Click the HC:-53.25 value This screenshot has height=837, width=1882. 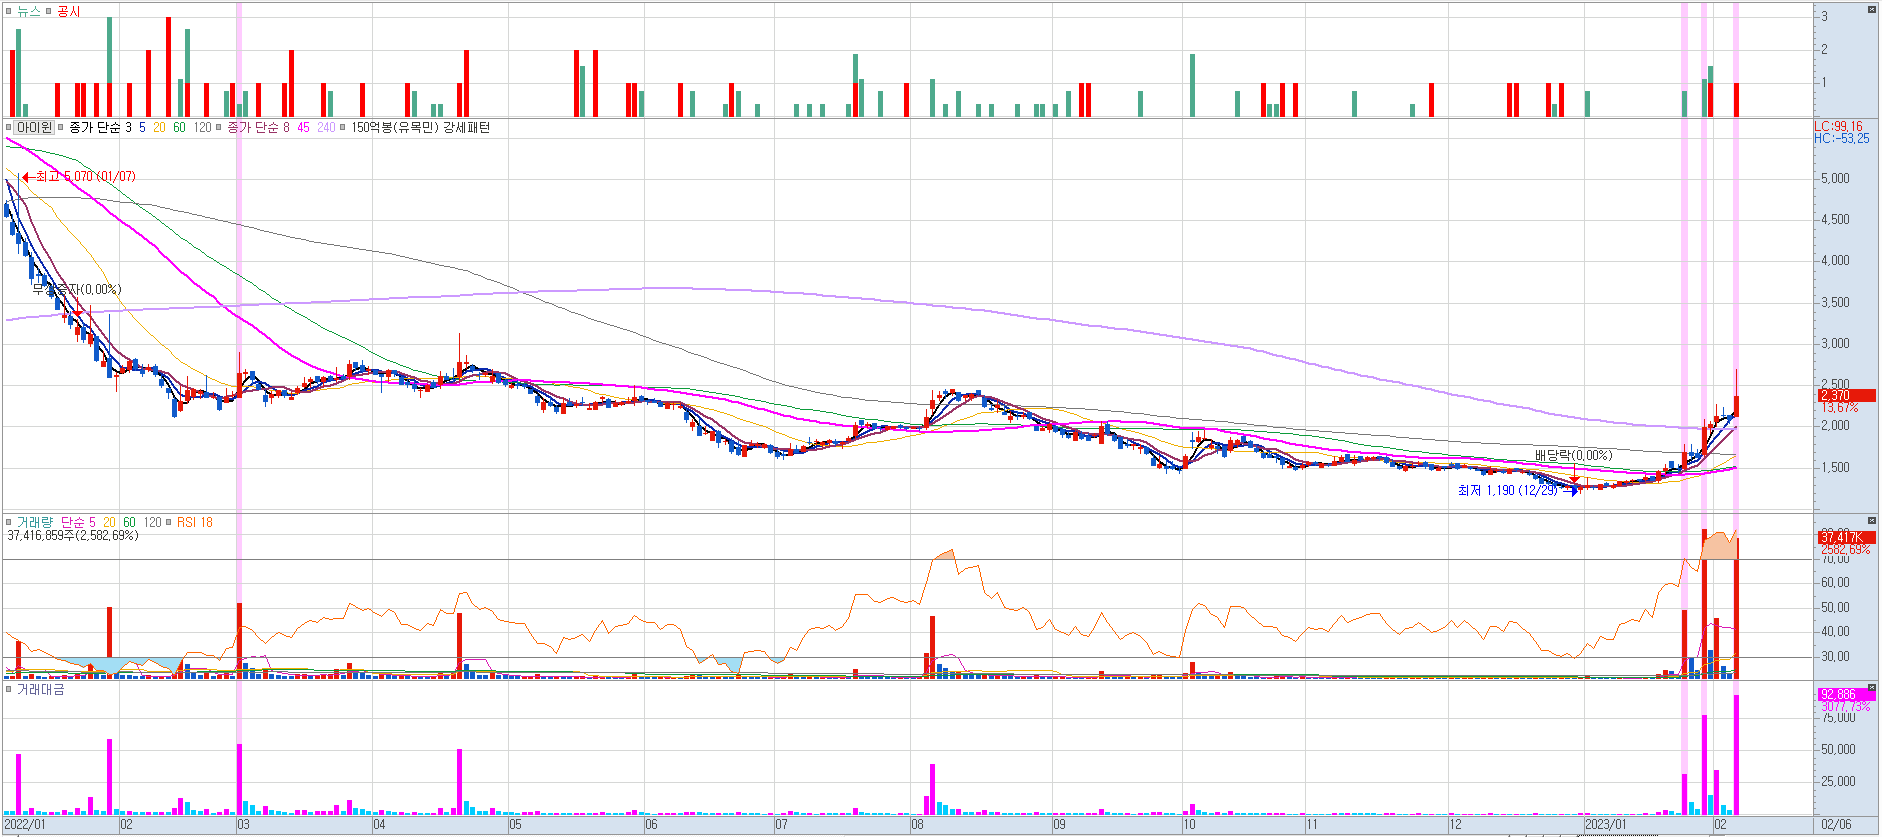pos(1841,138)
